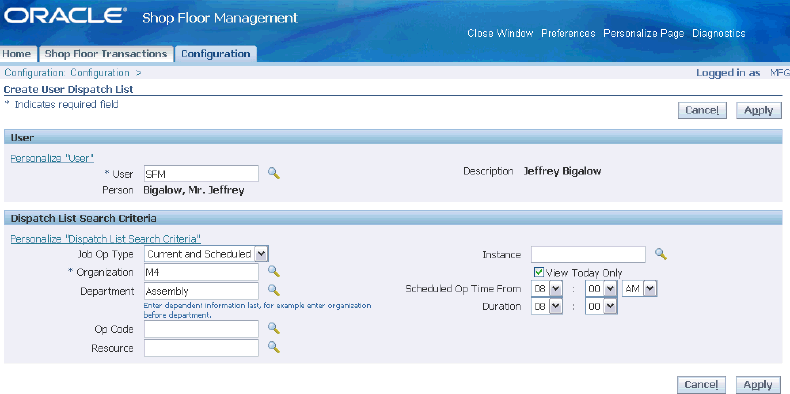The image size is (790, 394).
Task: Open the Resource field search lookup icon
Action: [x=274, y=347]
